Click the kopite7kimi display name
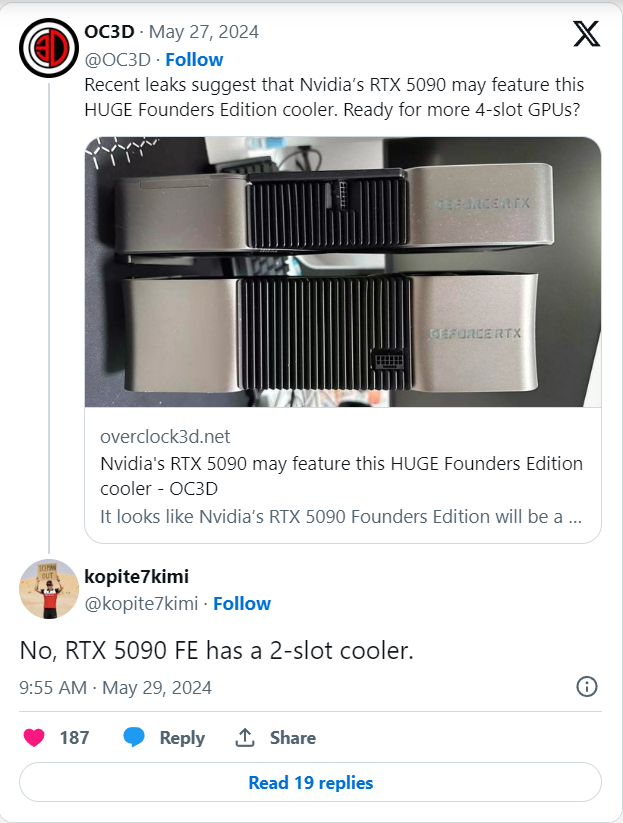The width and height of the screenshot is (623, 823). 136,576
